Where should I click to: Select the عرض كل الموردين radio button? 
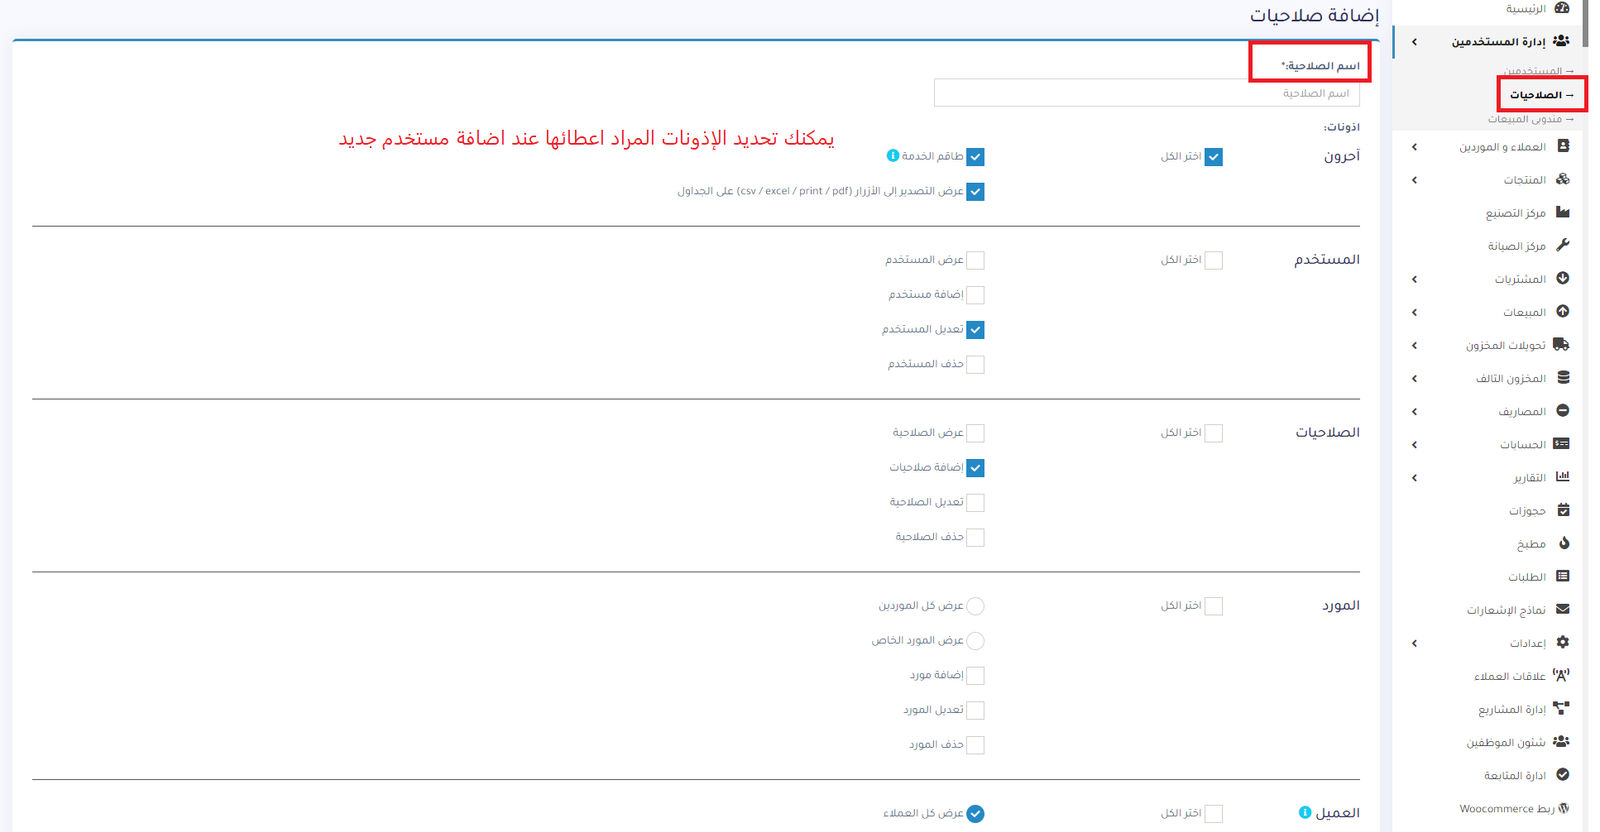[975, 606]
